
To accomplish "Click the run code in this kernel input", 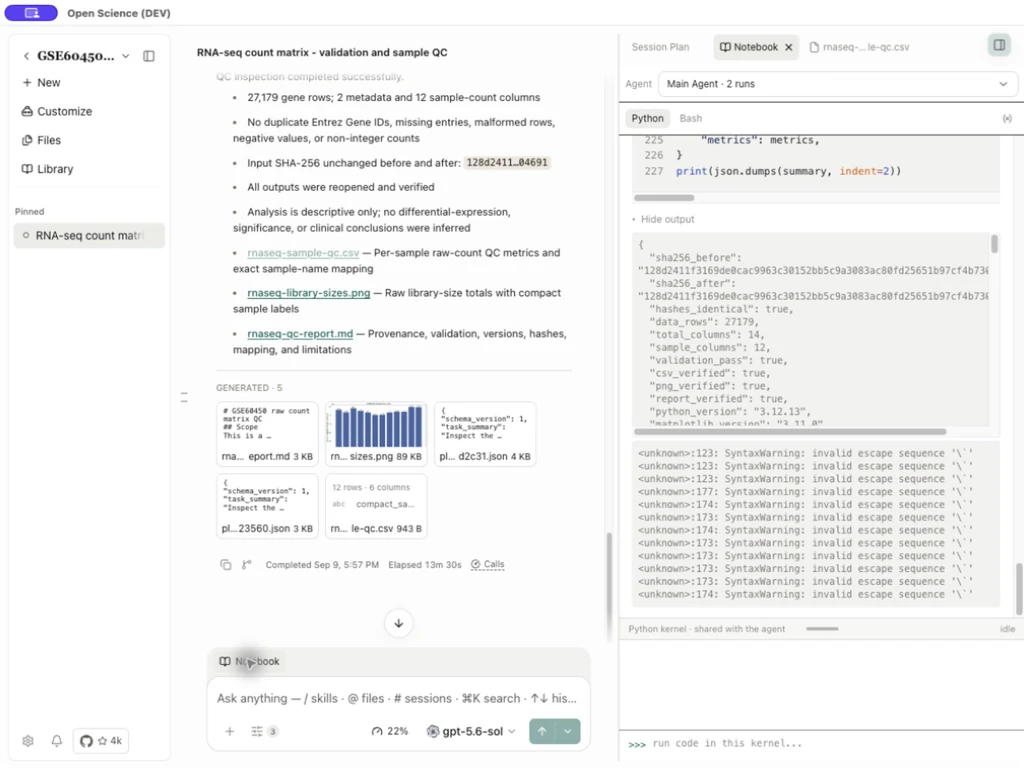I will (x=821, y=744).
